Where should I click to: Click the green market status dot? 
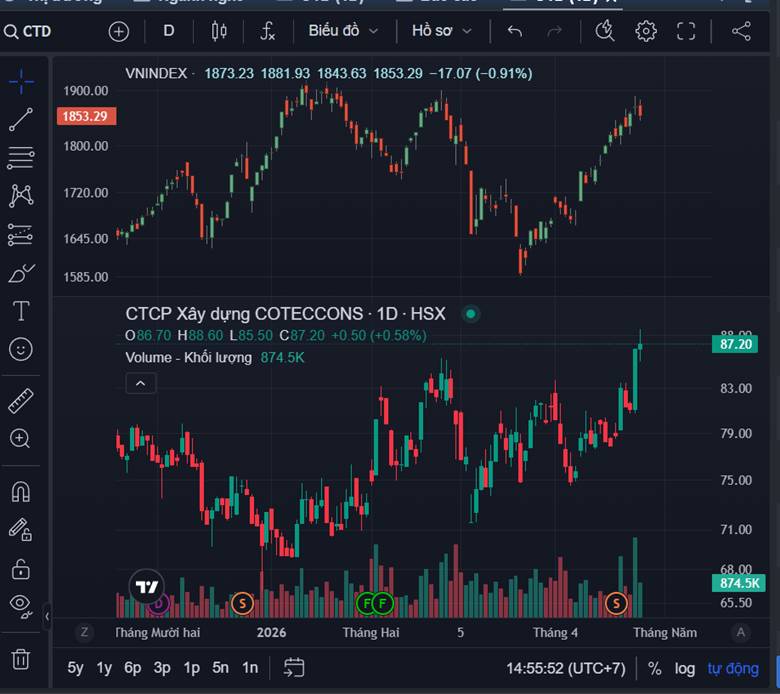click(x=471, y=314)
